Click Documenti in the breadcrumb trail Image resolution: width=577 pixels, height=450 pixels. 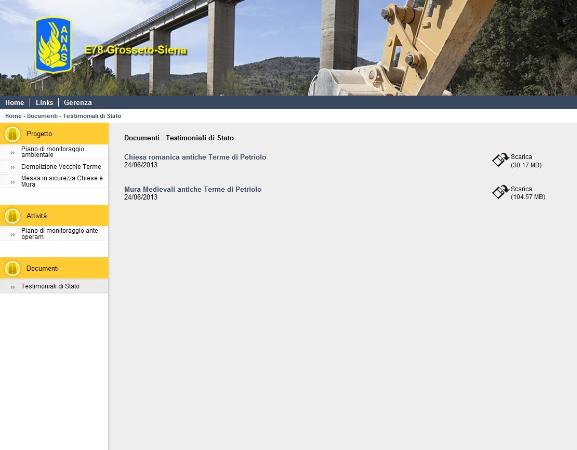tap(42, 116)
